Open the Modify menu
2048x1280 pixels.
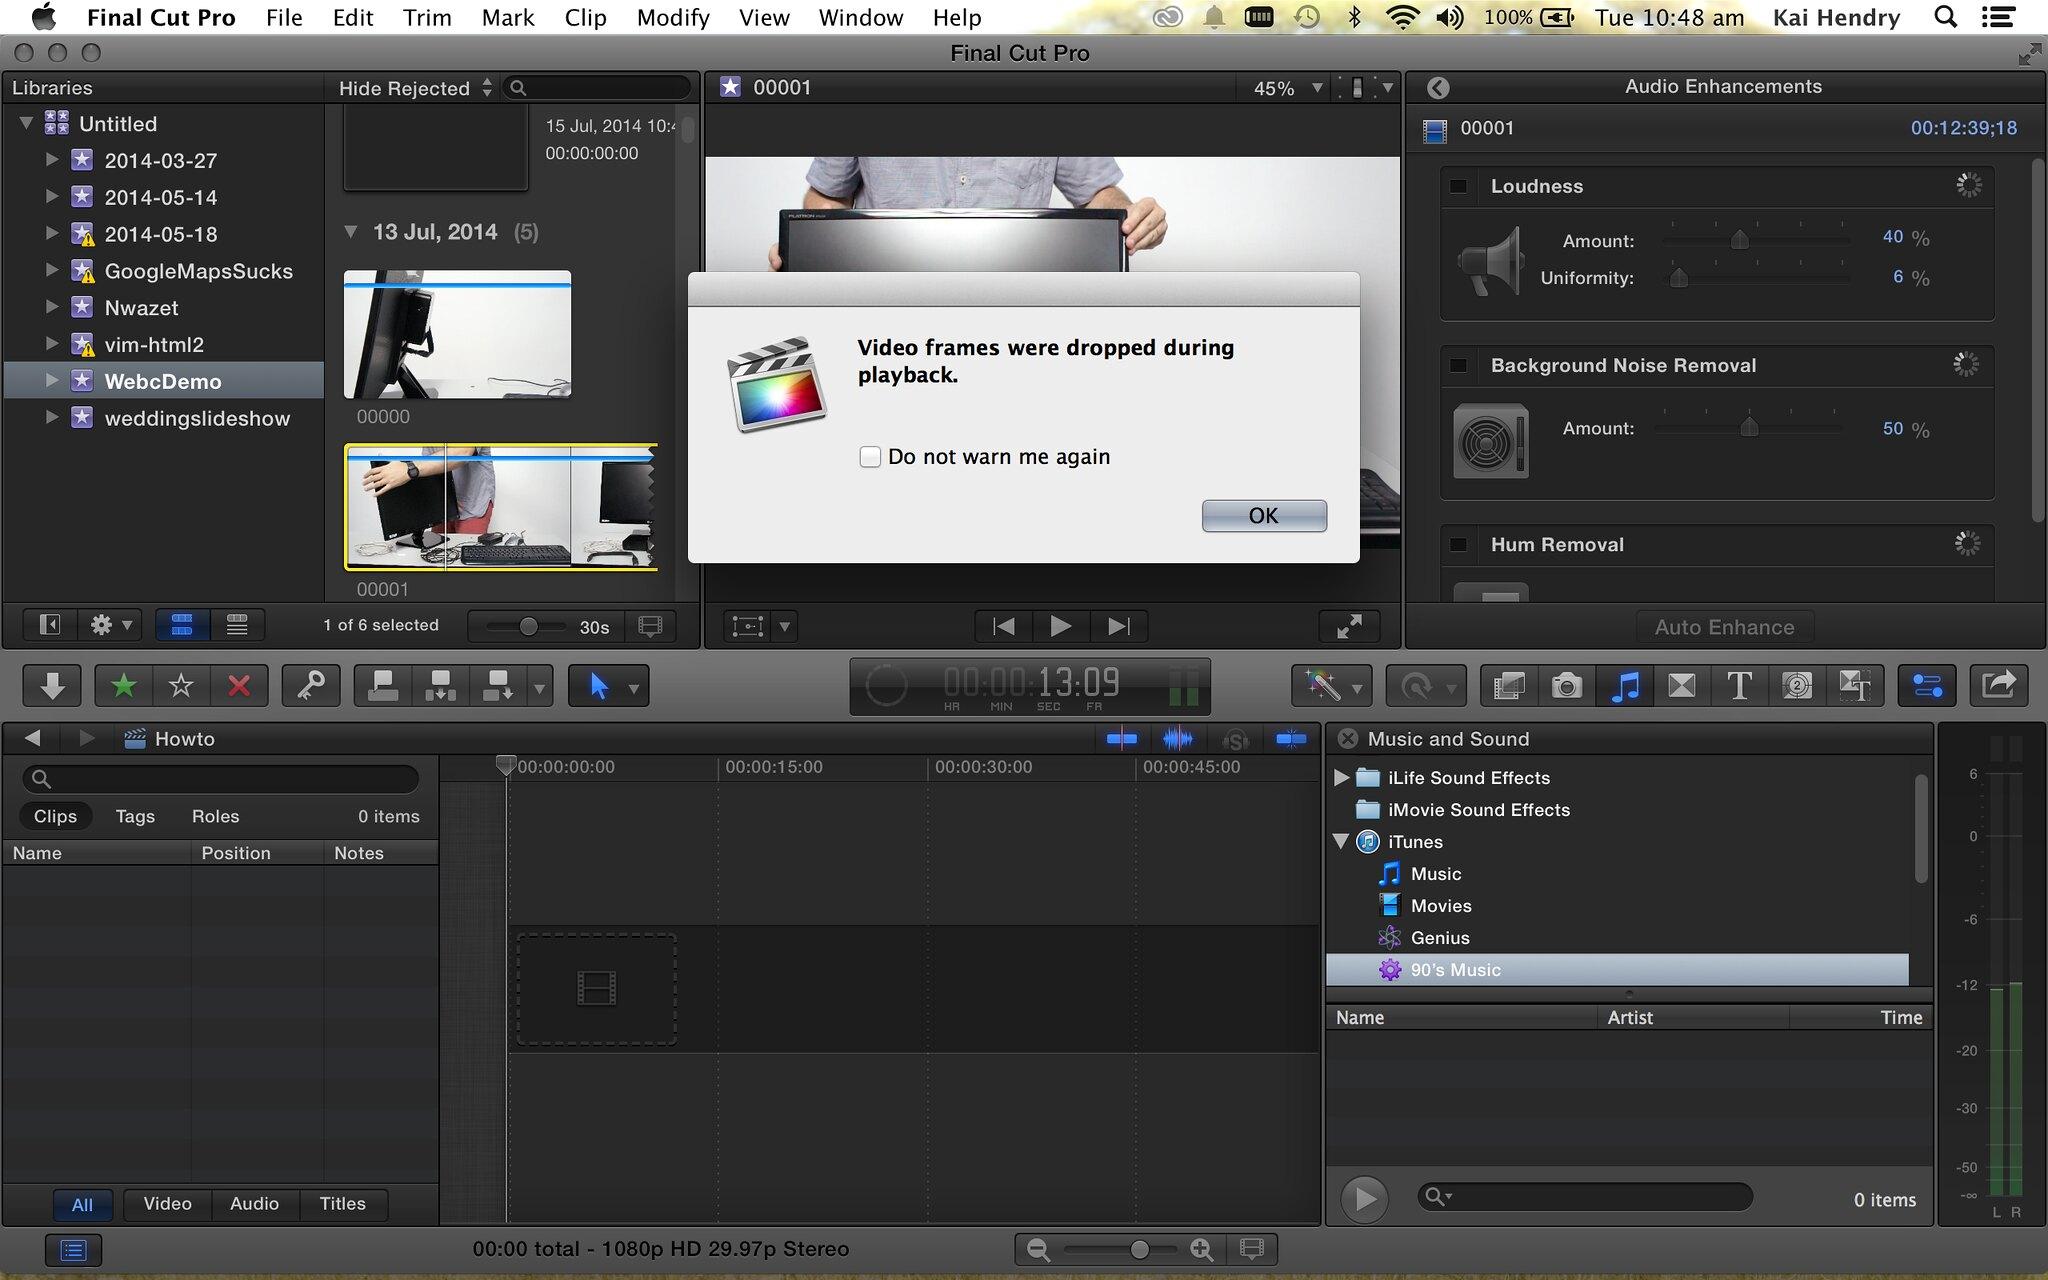tap(672, 18)
